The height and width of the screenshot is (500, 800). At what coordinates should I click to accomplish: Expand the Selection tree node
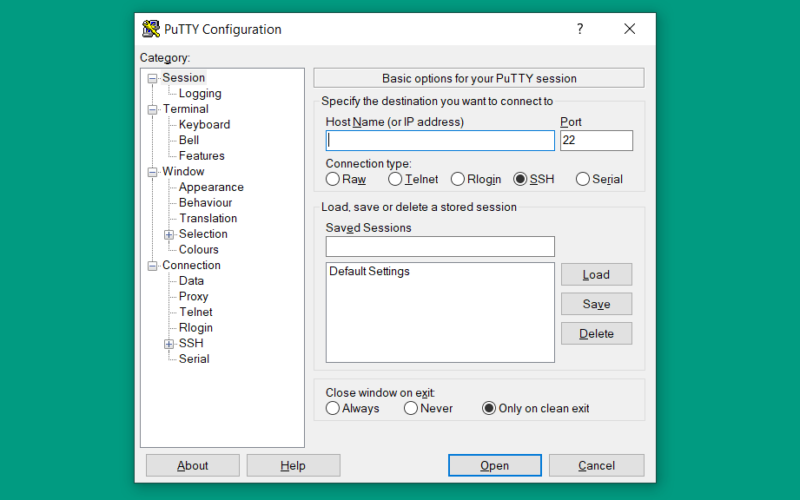[169, 235]
